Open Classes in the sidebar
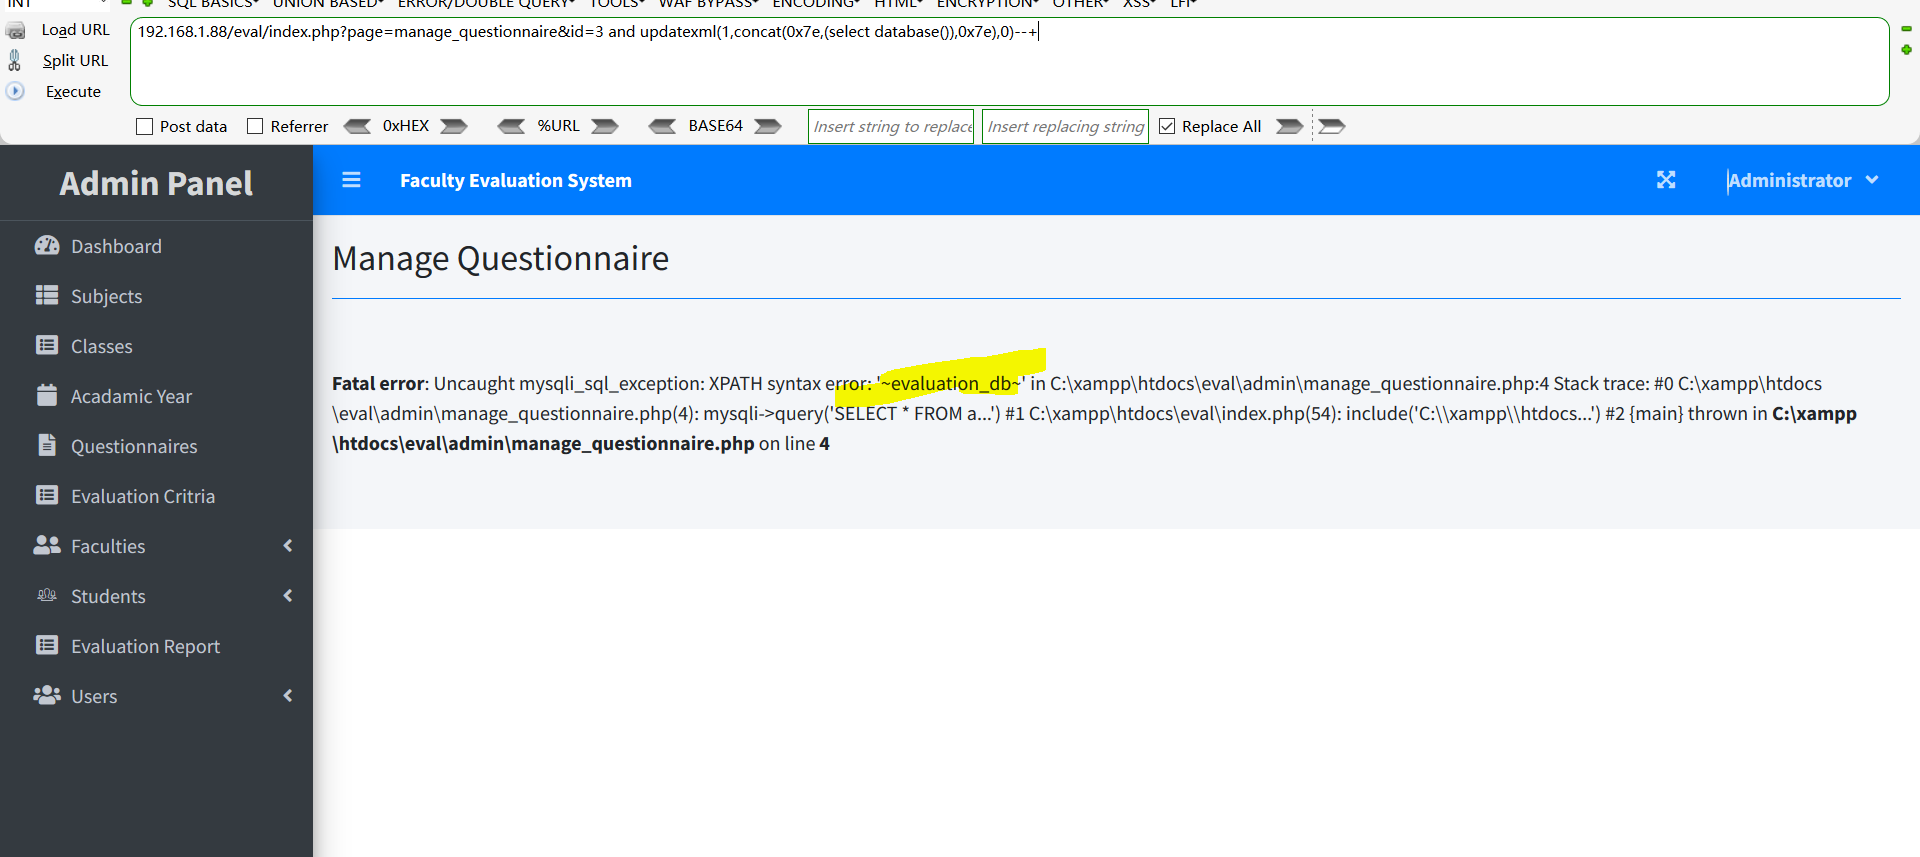Image resolution: width=1920 pixels, height=857 pixels. pos(156,346)
